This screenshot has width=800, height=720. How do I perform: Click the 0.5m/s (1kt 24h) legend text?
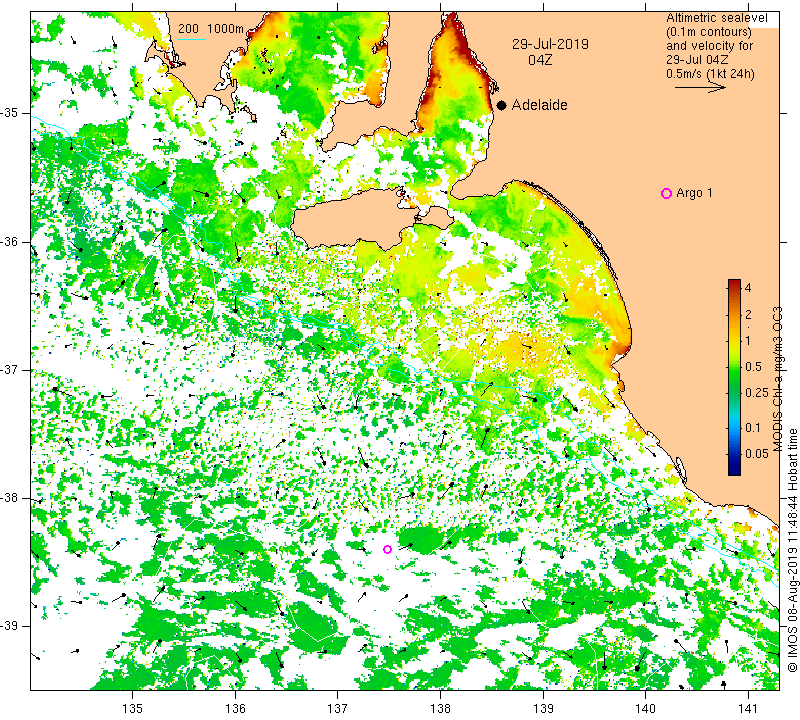pos(710,73)
